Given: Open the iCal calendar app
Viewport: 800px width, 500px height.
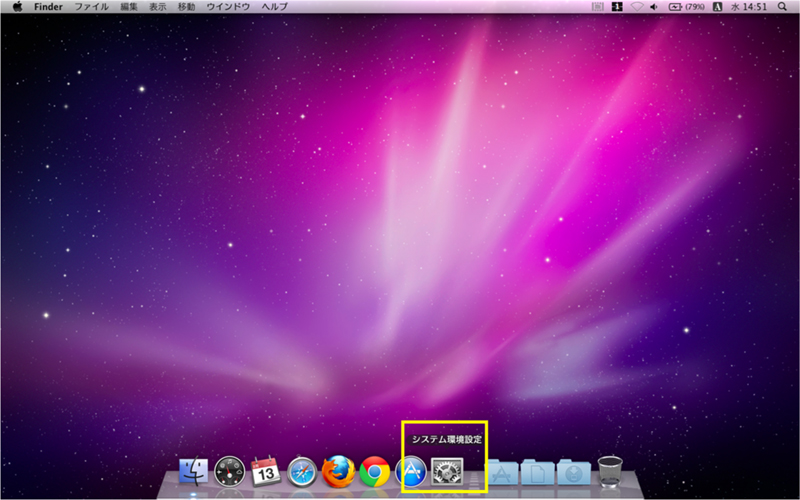Looking at the screenshot, I should click(x=266, y=470).
